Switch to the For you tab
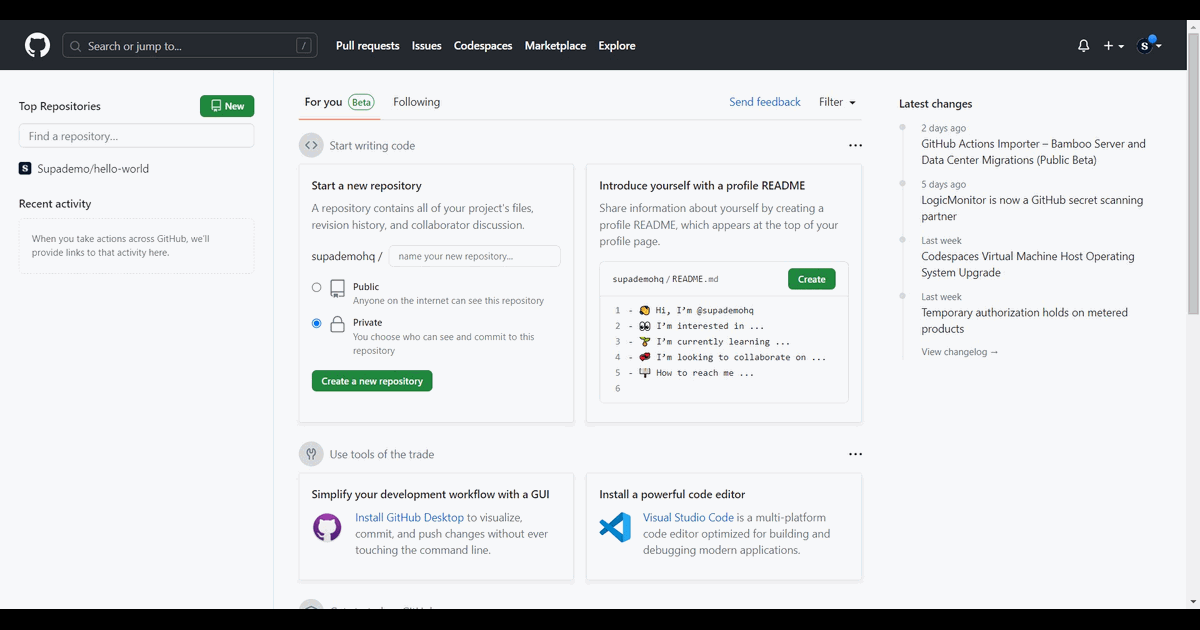 coord(339,102)
